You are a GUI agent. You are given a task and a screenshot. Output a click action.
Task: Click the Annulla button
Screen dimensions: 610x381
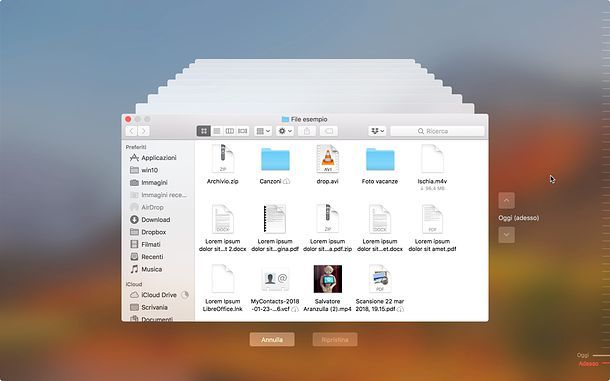pos(272,339)
